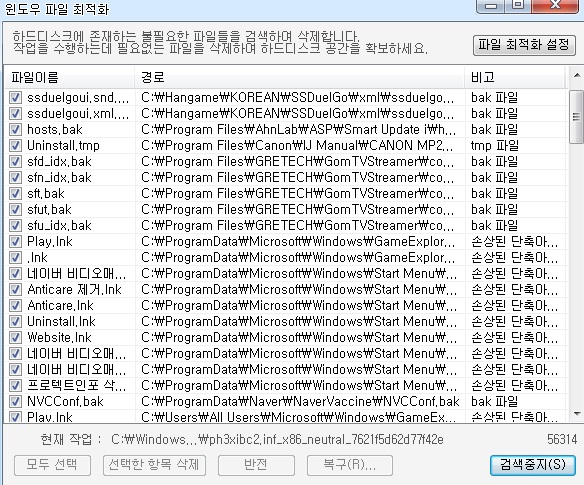Click the 검색중지(S) stop search button
Image resolution: width=584 pixels, height=485 pixels.
533,465
